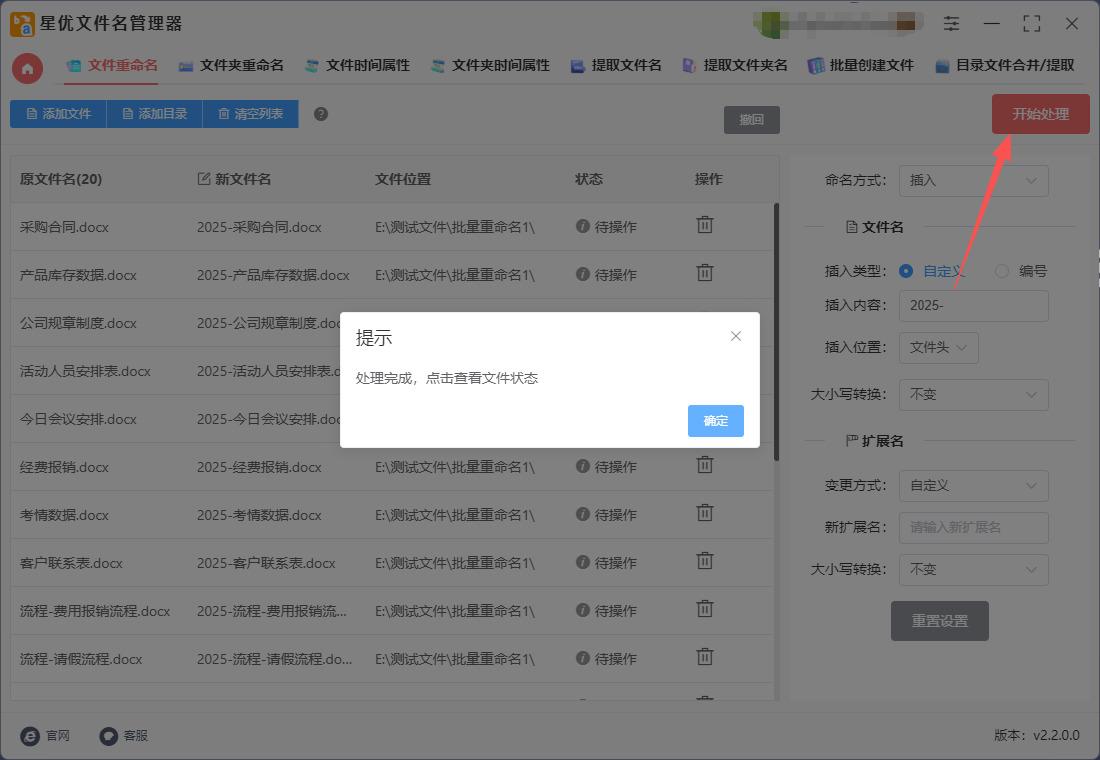Viewport: 1100px width, 760px height.
Task: Expand the 命名方式 dropdown showing 插入
Action: tap(973, 181)
